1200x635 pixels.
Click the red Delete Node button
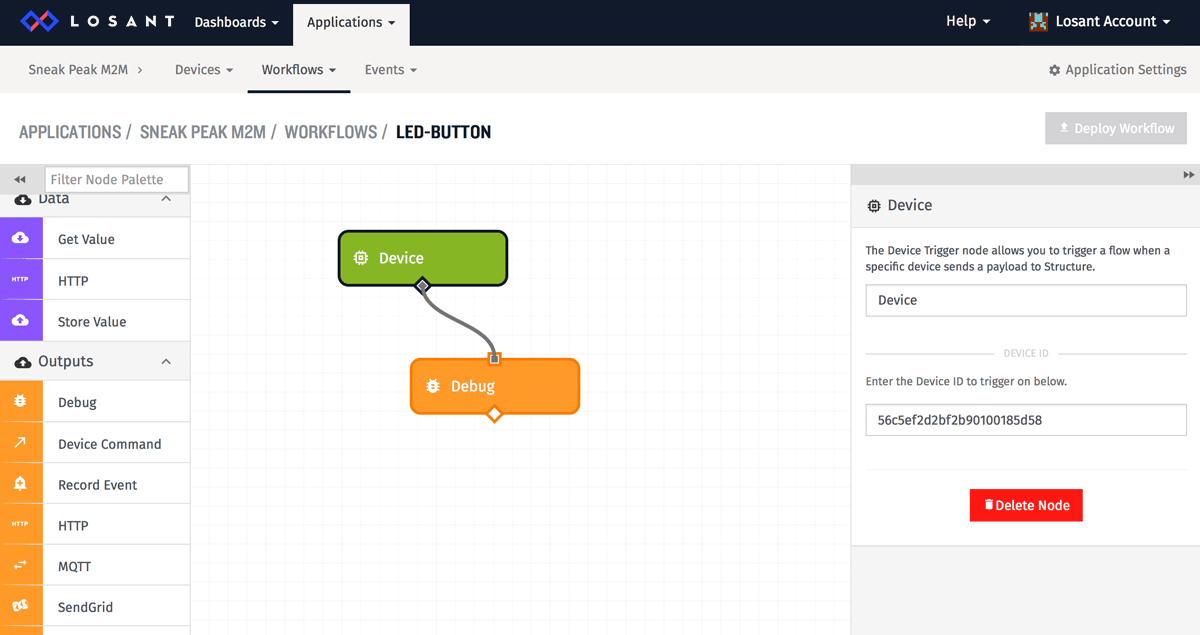[1026, 505]
